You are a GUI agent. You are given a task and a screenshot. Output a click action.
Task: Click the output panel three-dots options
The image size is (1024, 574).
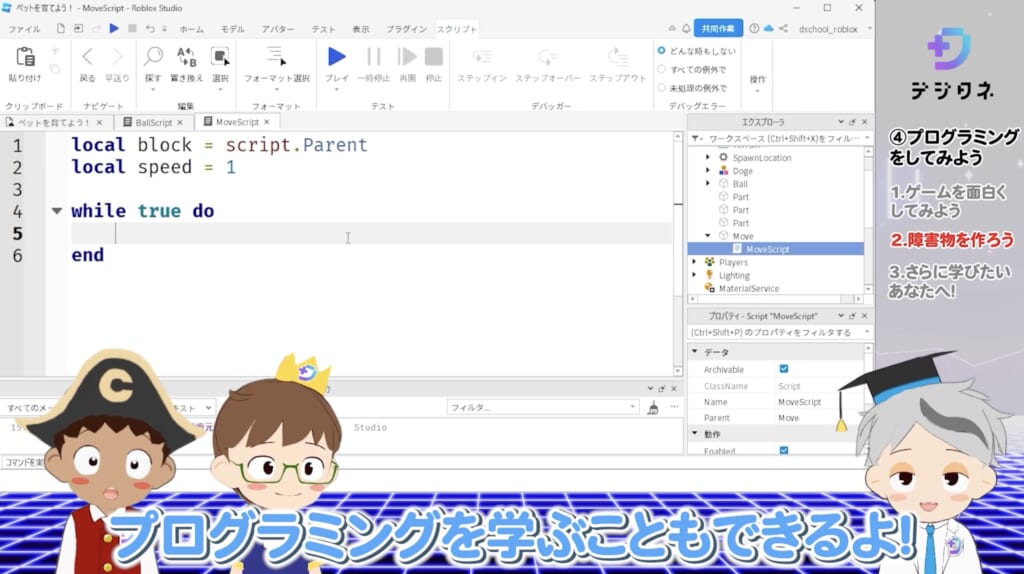[674, 407]
